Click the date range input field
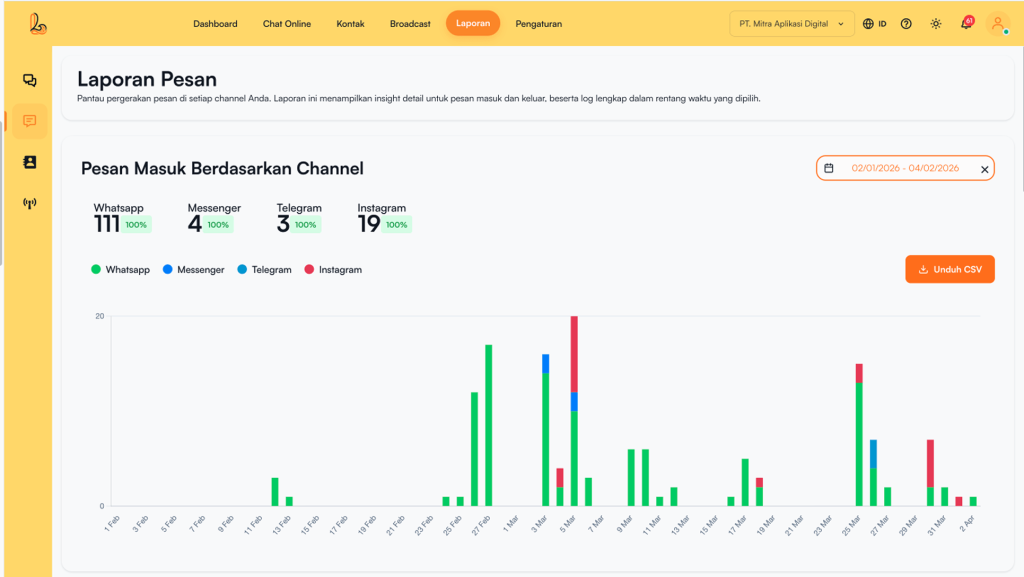1024x577 pixels. [904, 169]
